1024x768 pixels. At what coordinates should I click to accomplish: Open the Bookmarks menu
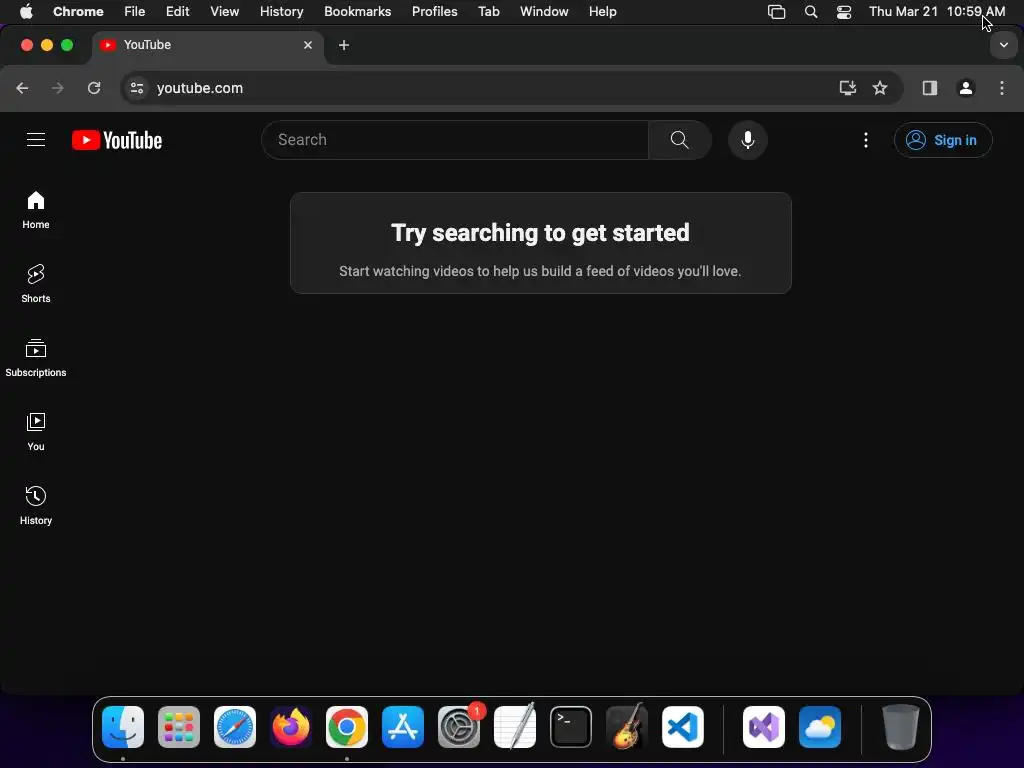pyautogui.click(x=358, y=12)
